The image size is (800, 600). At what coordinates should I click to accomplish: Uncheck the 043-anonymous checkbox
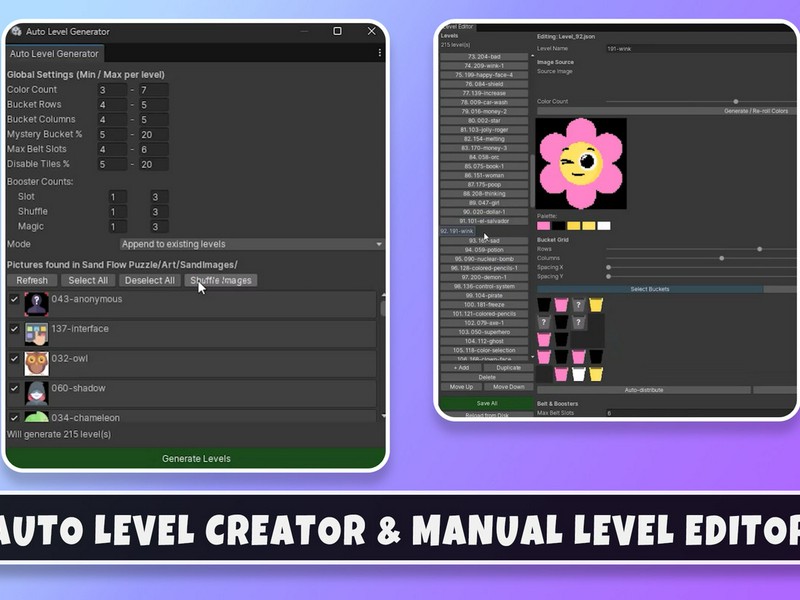[x=14, y=299]
